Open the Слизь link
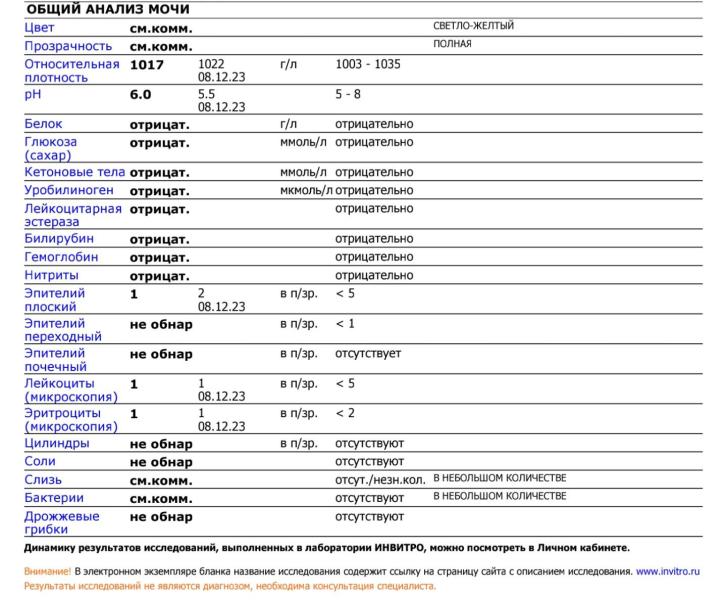 click(x=43, y=480)
